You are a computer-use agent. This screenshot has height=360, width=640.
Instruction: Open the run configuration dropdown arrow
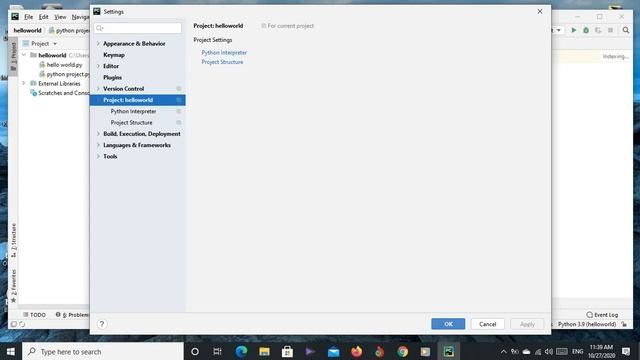(559, 30)
